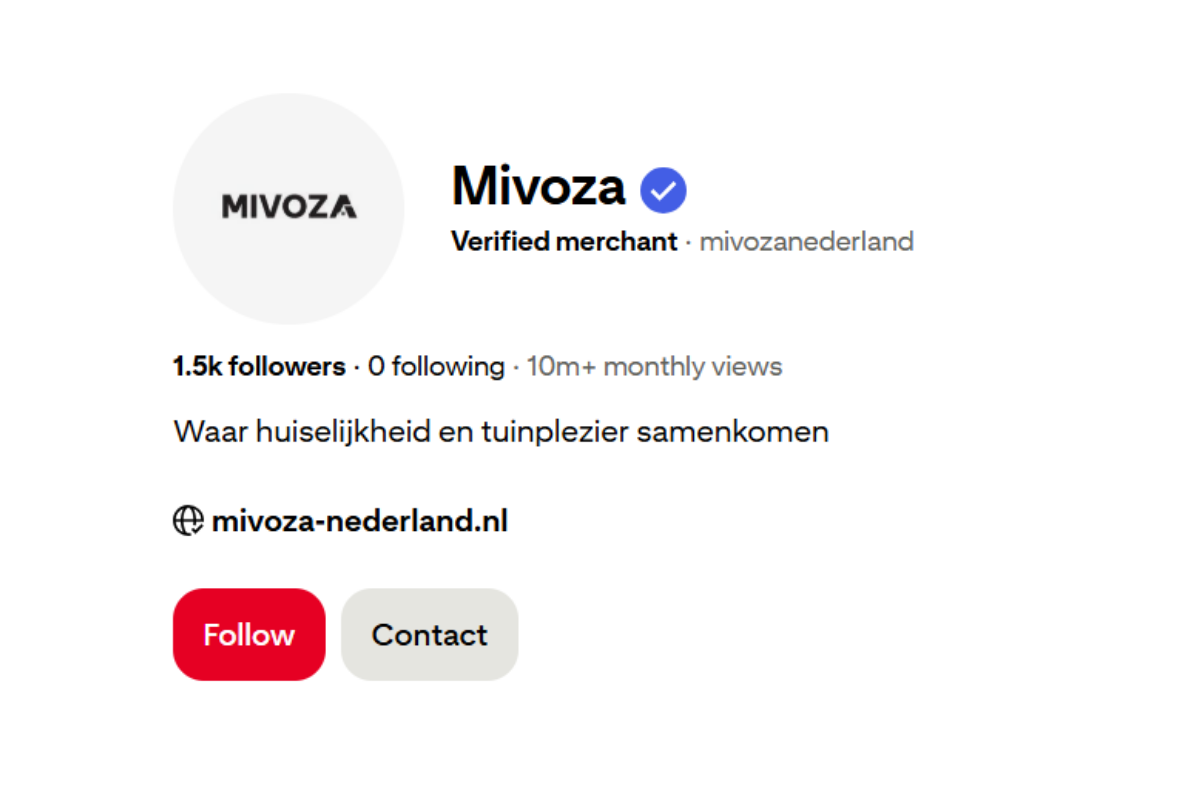Click the Verified merchant label
The height and width of the screenshot is (800, 1200).
[x=564, y=242]
